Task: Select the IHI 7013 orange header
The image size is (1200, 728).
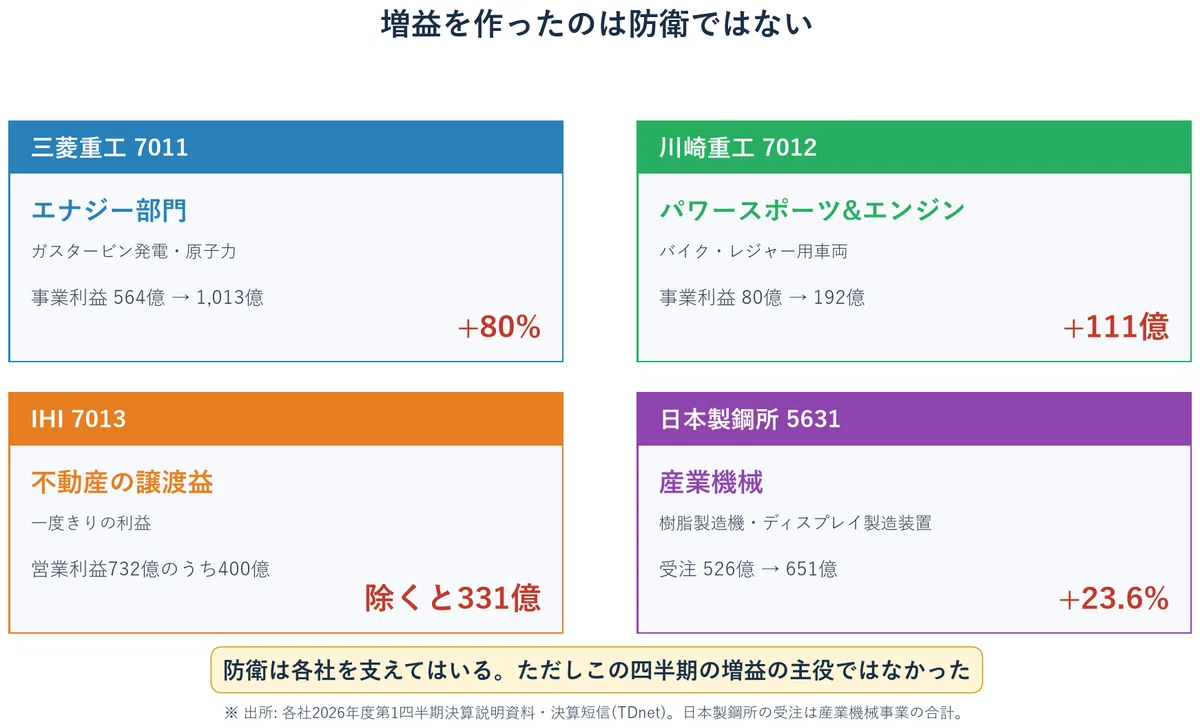Action: click(286, 419)
